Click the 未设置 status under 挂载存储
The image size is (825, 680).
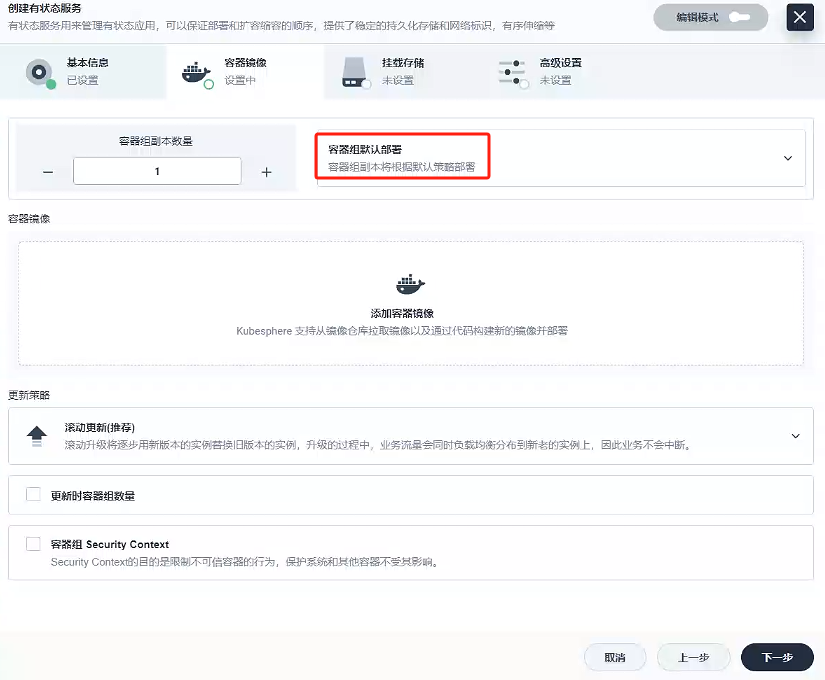398,81
